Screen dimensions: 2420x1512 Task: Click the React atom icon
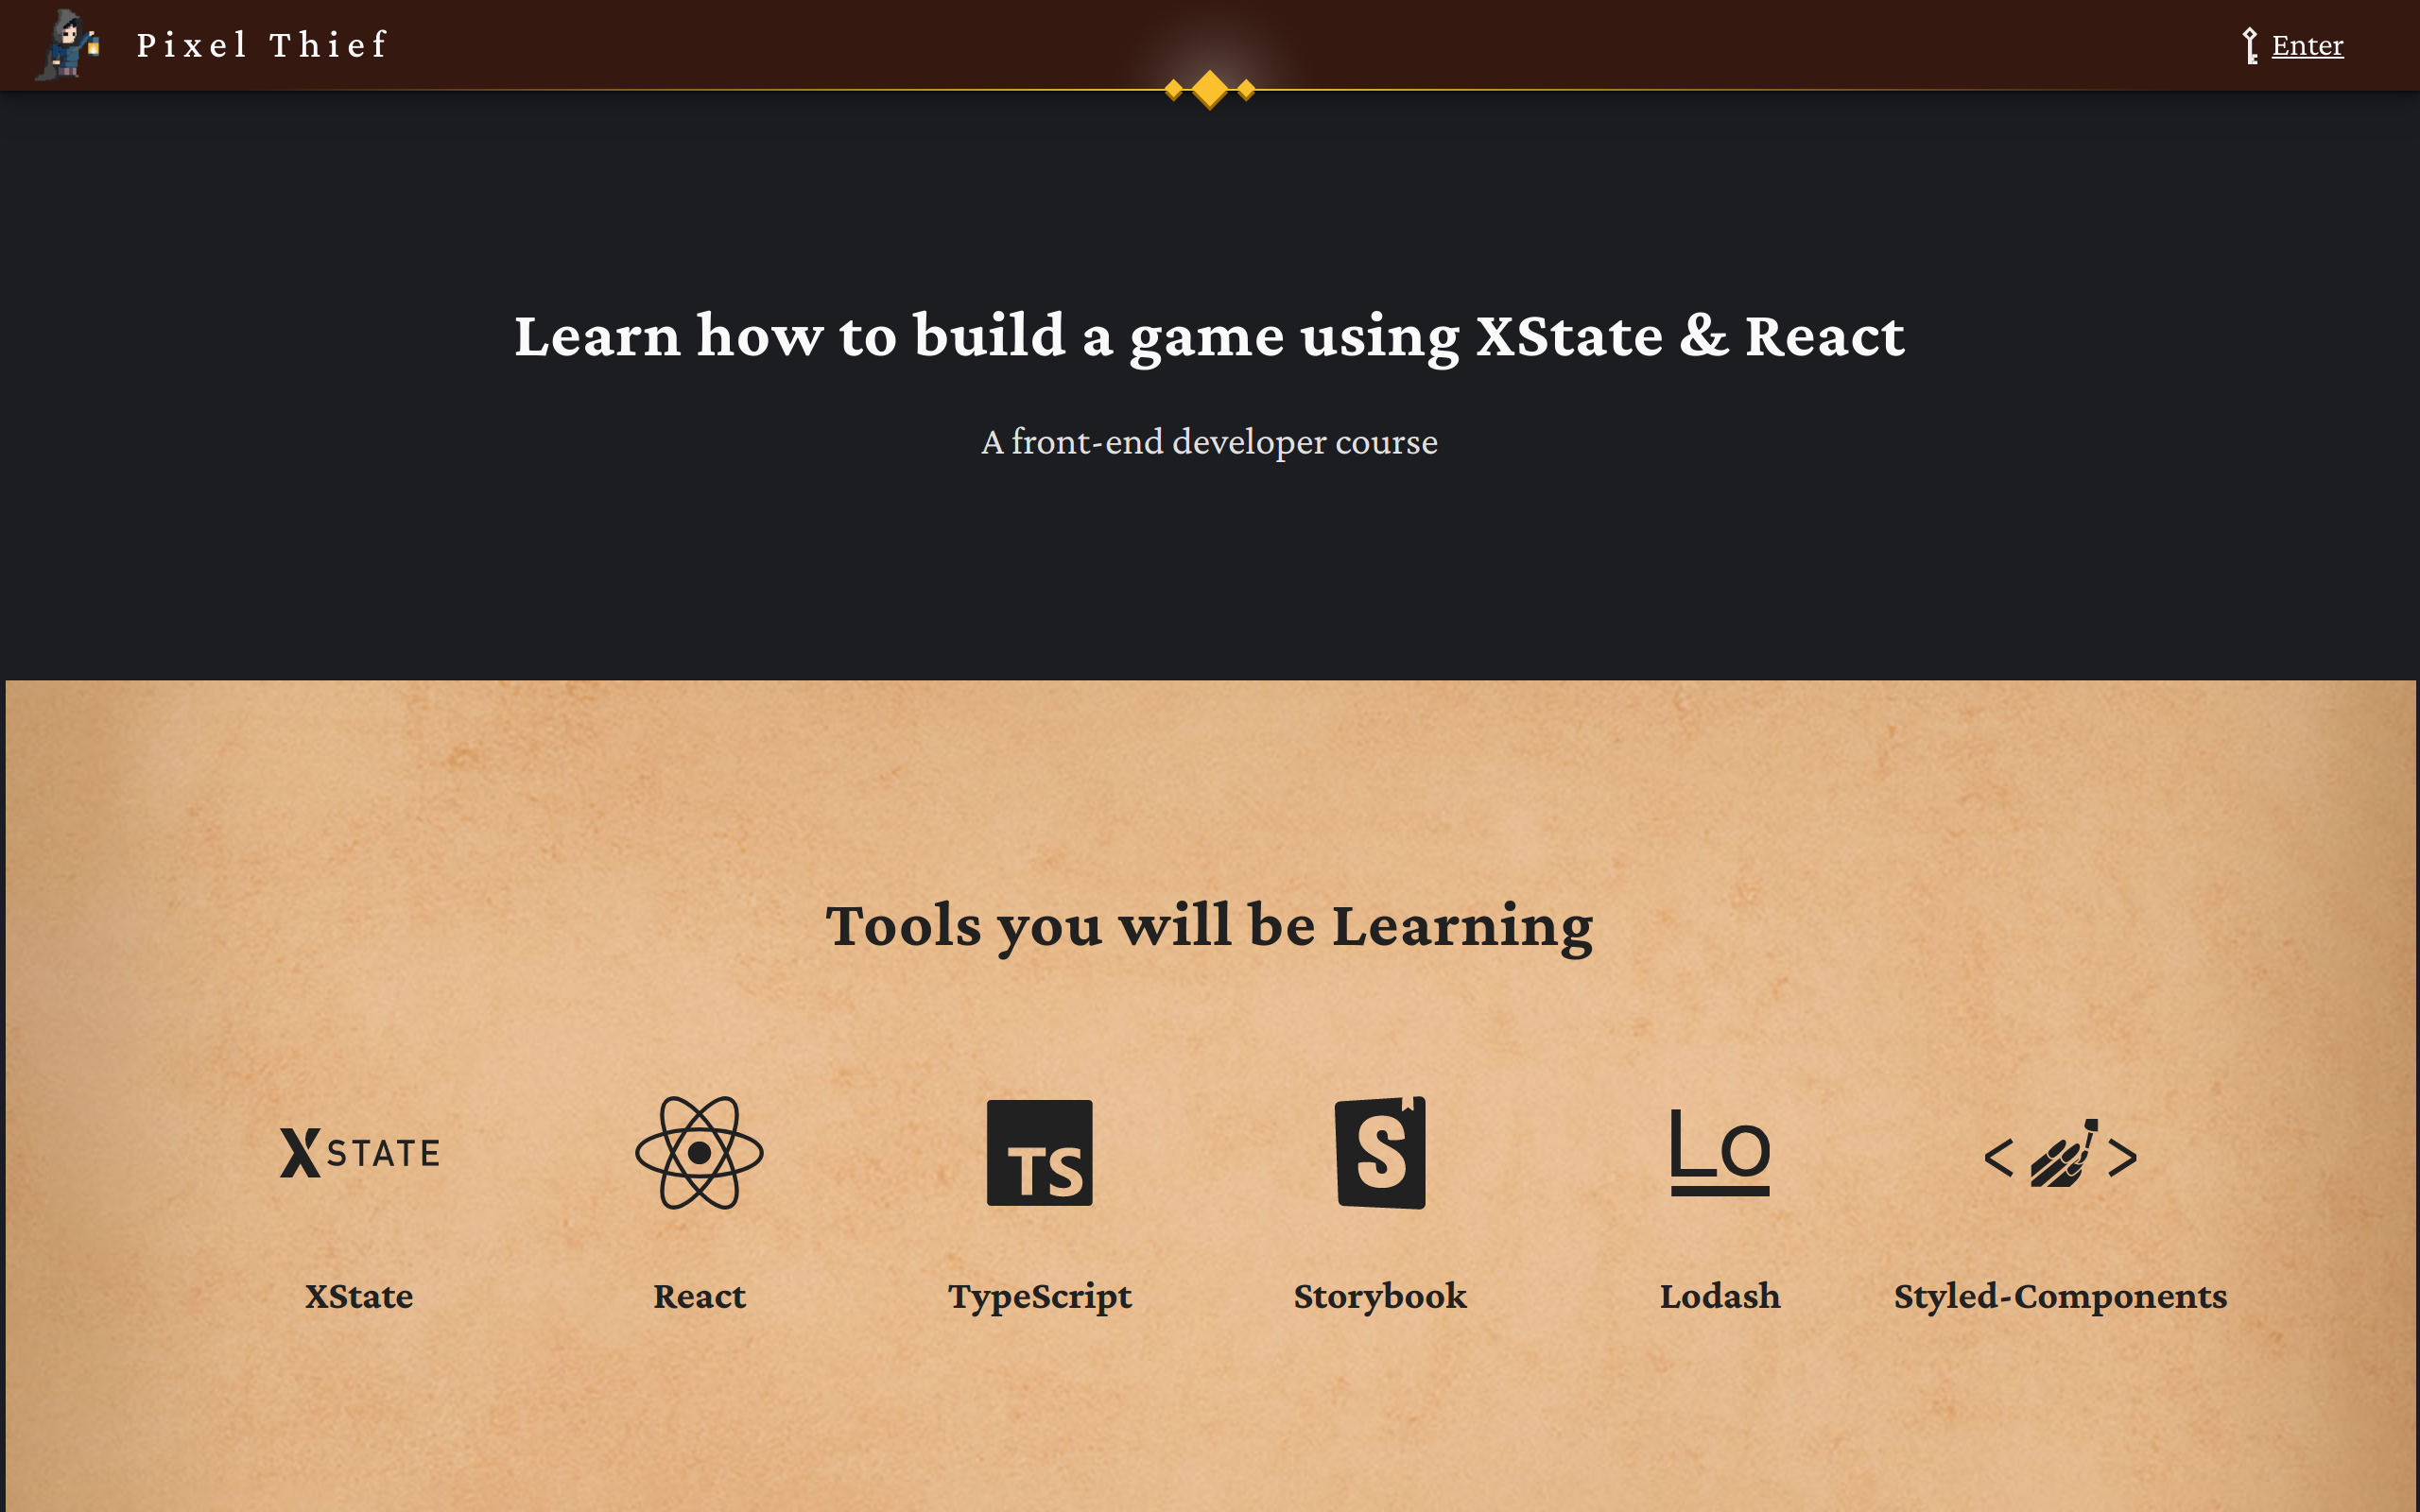[699, 1153]
